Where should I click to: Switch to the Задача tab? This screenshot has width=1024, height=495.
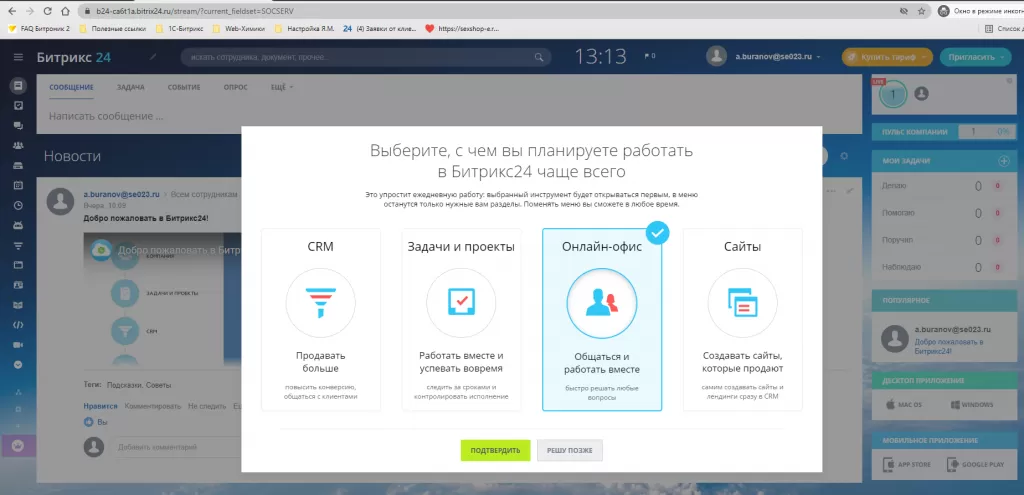tap(130, 87)
